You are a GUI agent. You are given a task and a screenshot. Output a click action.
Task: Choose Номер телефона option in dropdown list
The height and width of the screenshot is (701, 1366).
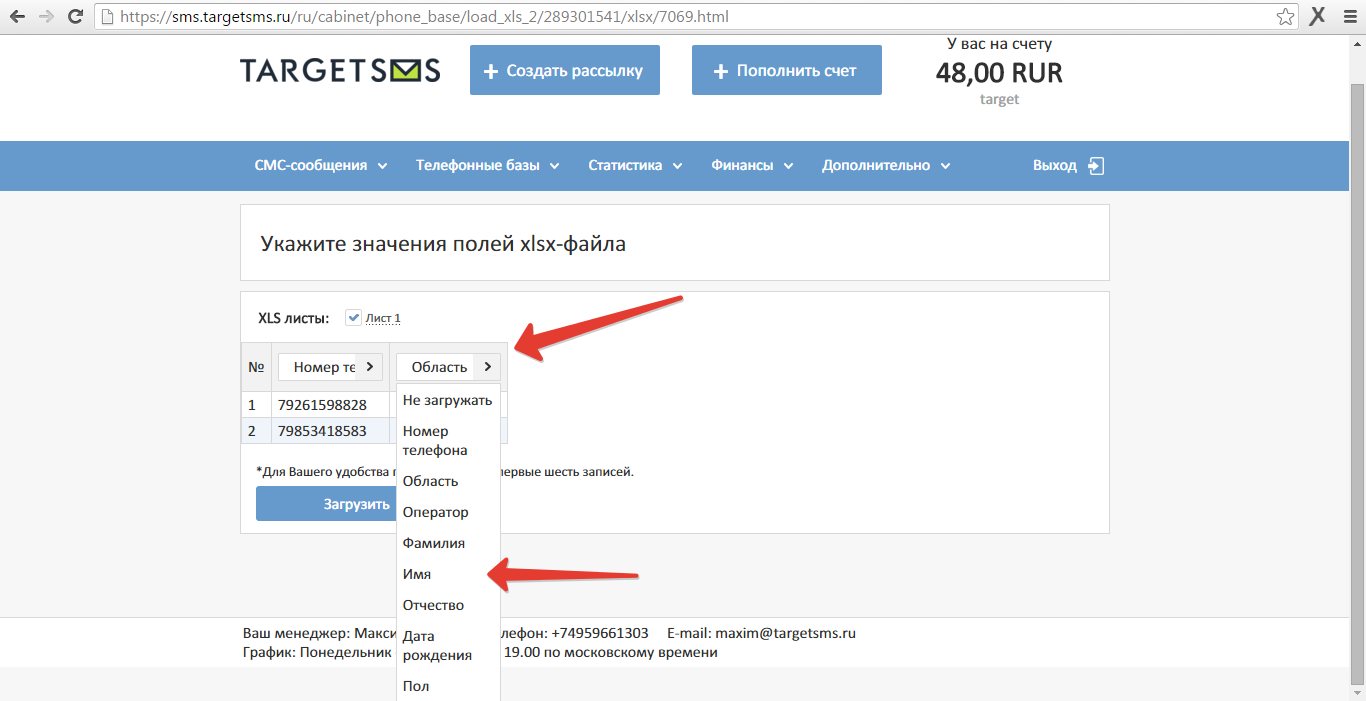[448, 441]
